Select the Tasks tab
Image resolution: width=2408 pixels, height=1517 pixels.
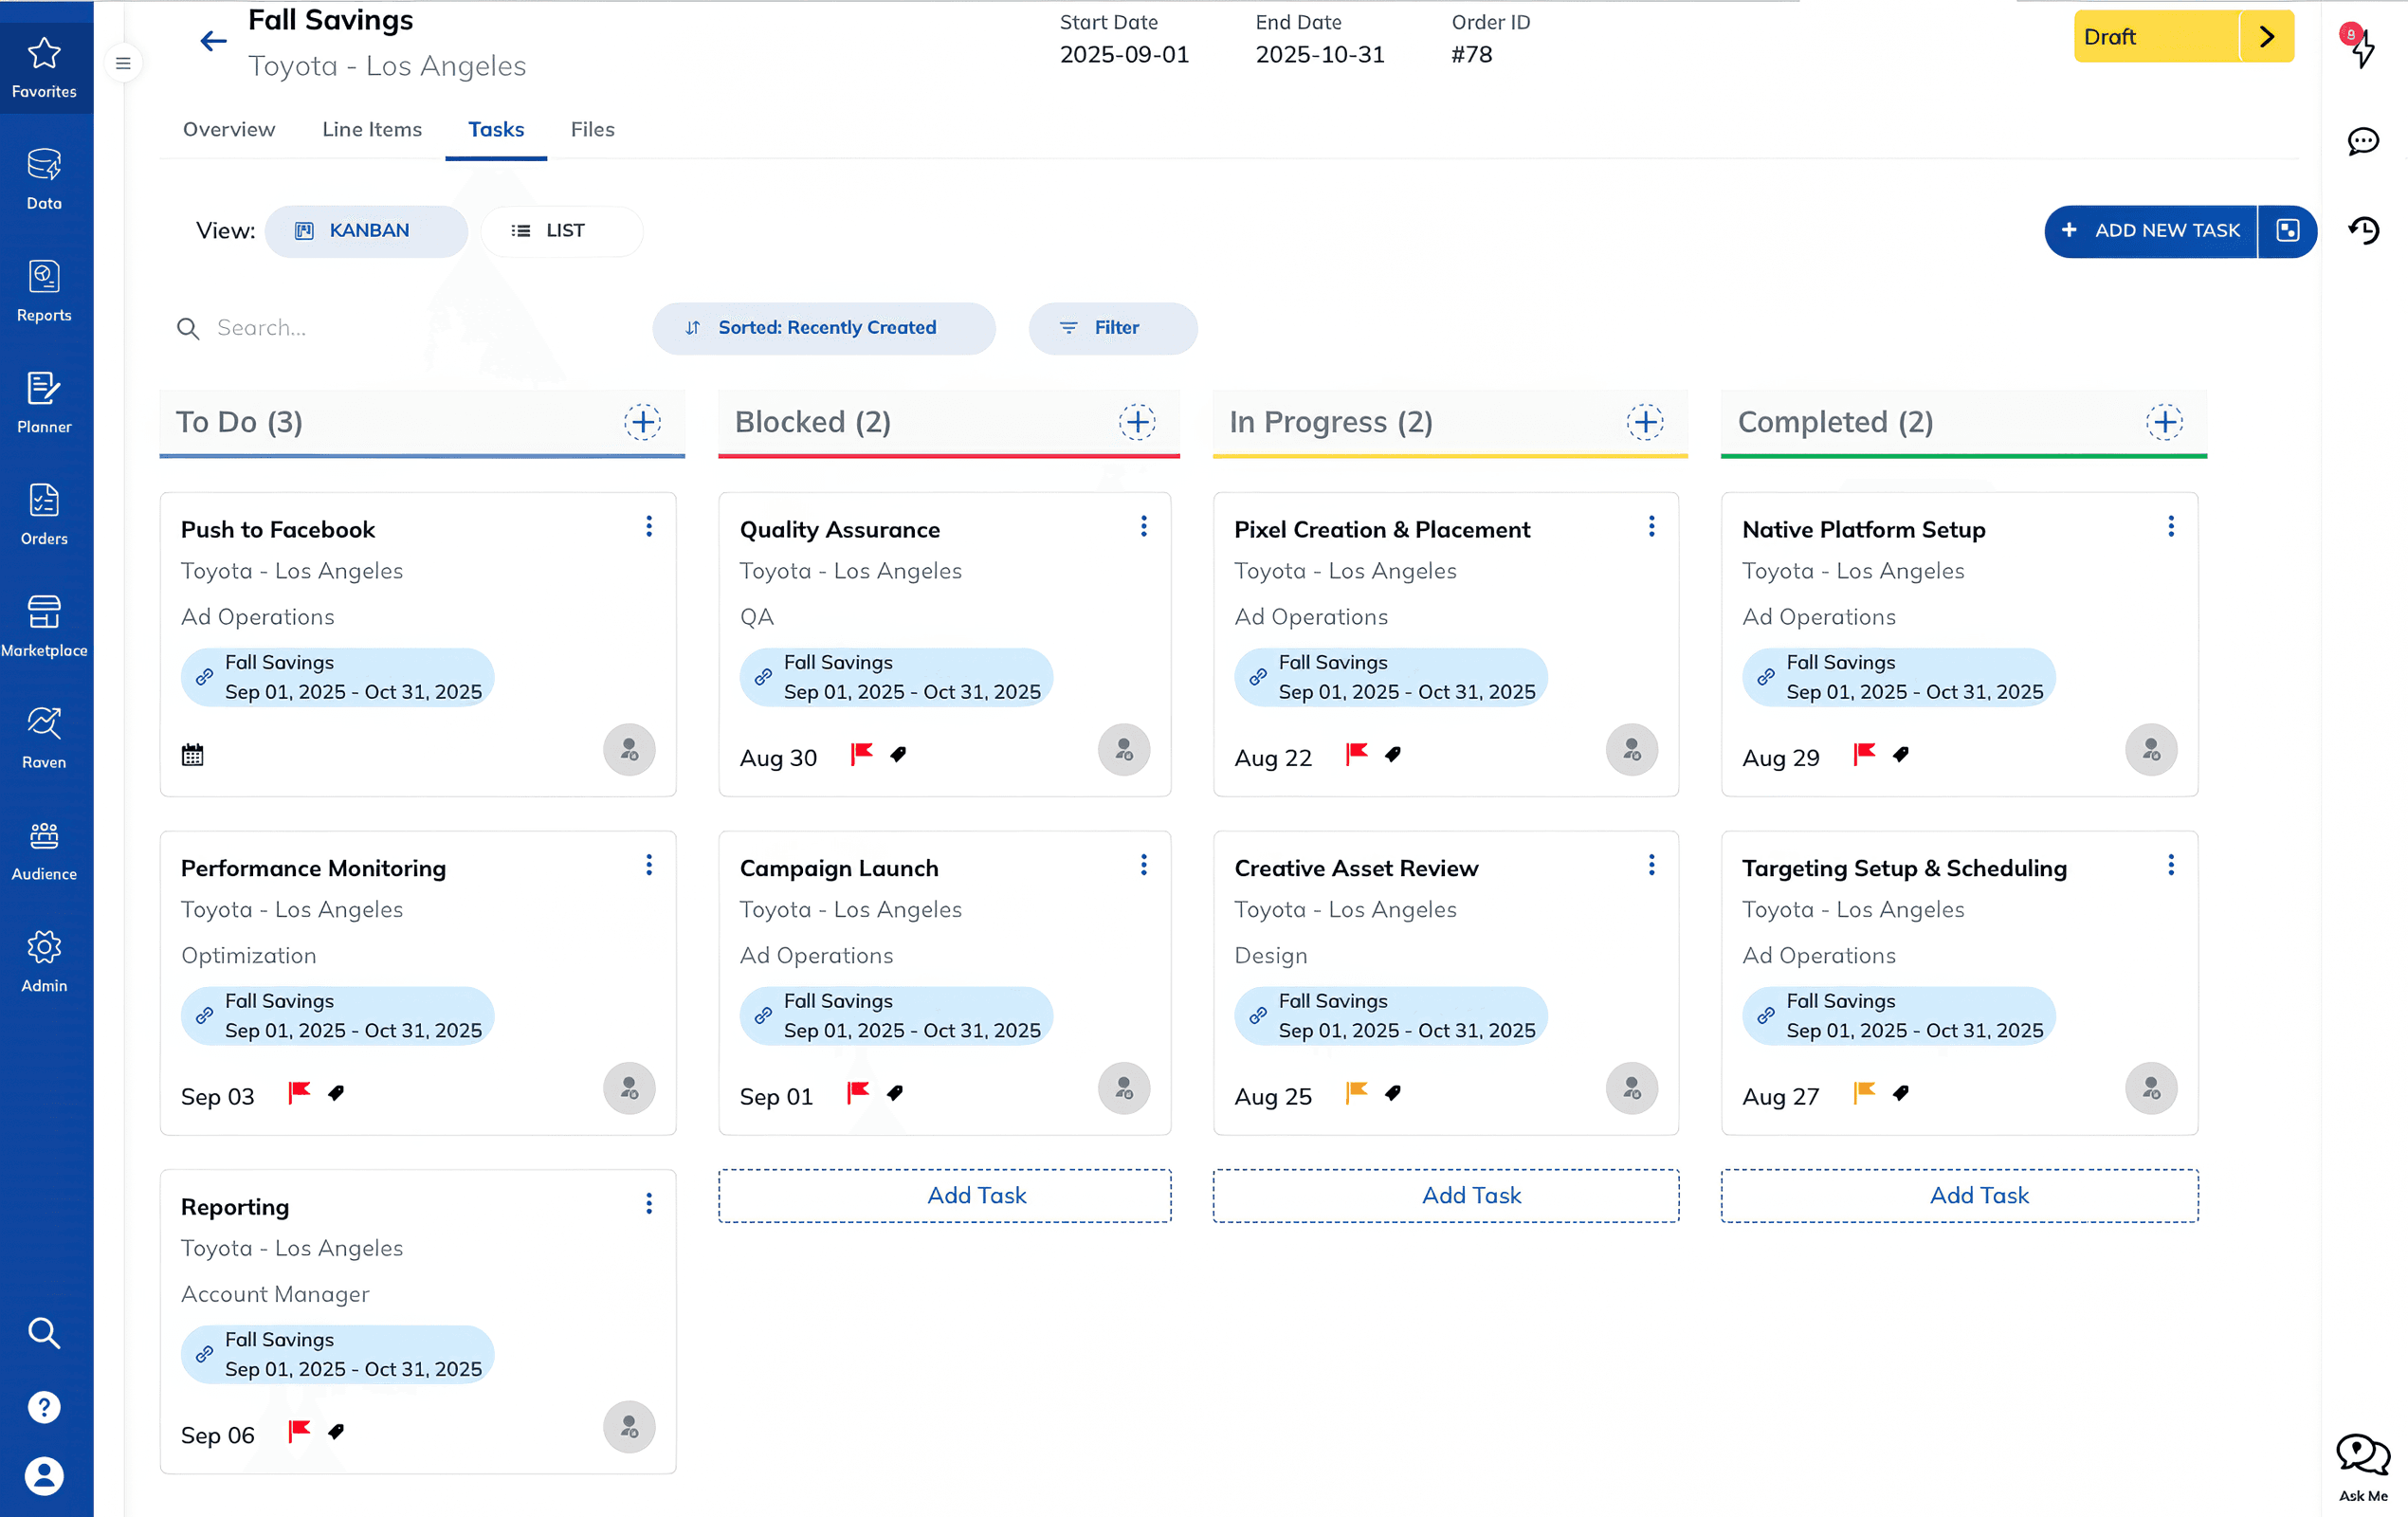coord(496,129)
